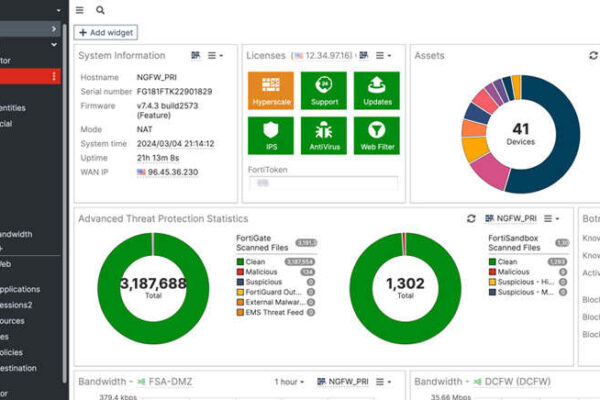Click system time 2024/03/04 21:14:12

(x=175, y=144)
